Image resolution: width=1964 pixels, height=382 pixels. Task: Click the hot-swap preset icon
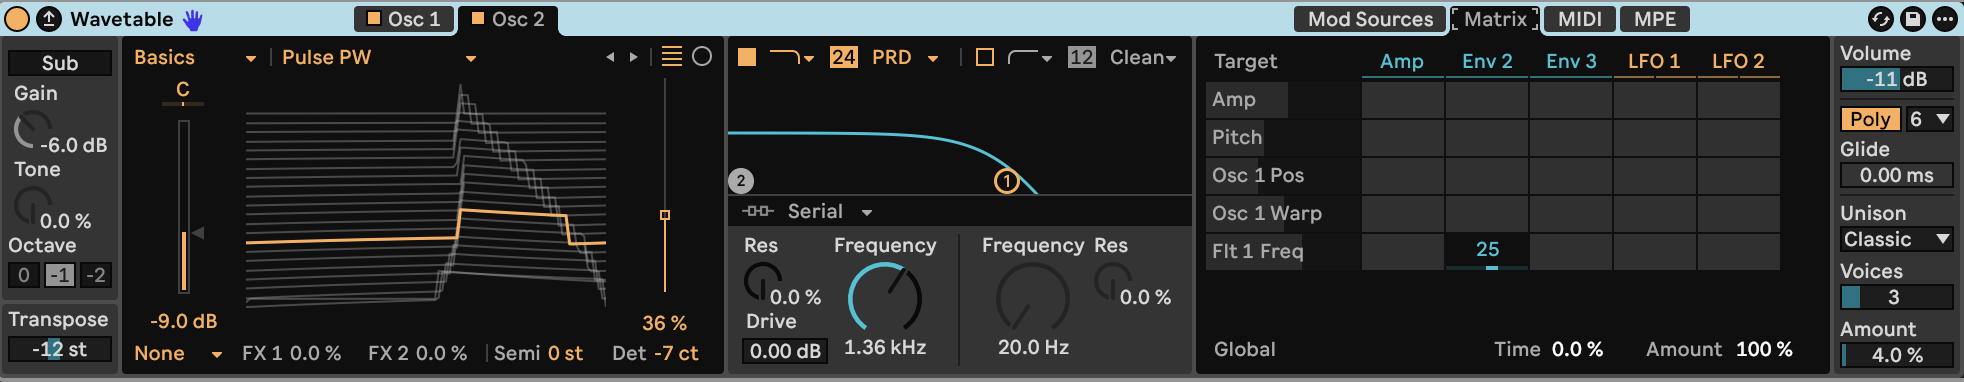[x=1881, y=19]
